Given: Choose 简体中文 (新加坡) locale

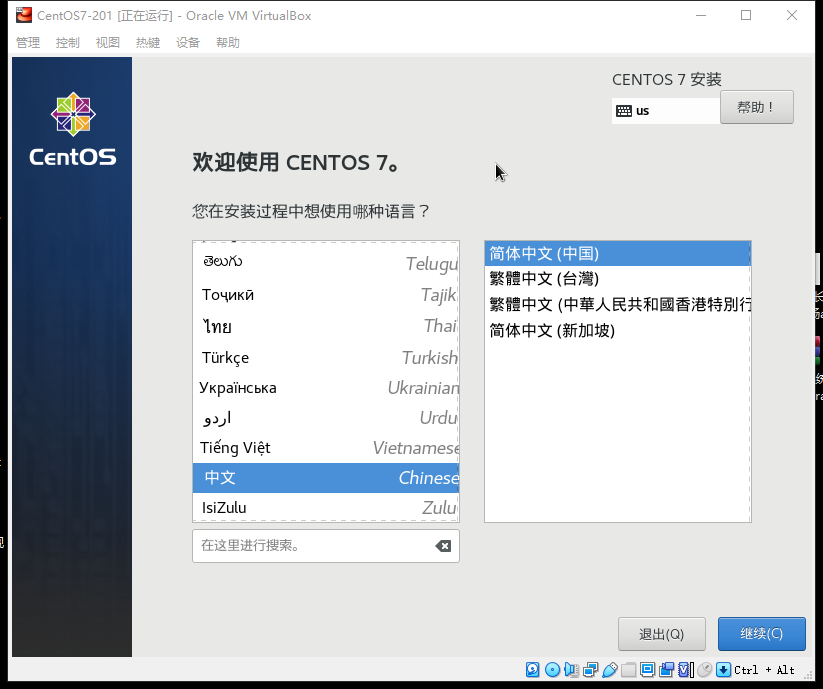Looking at the screenshot, I should coord(617,331).
